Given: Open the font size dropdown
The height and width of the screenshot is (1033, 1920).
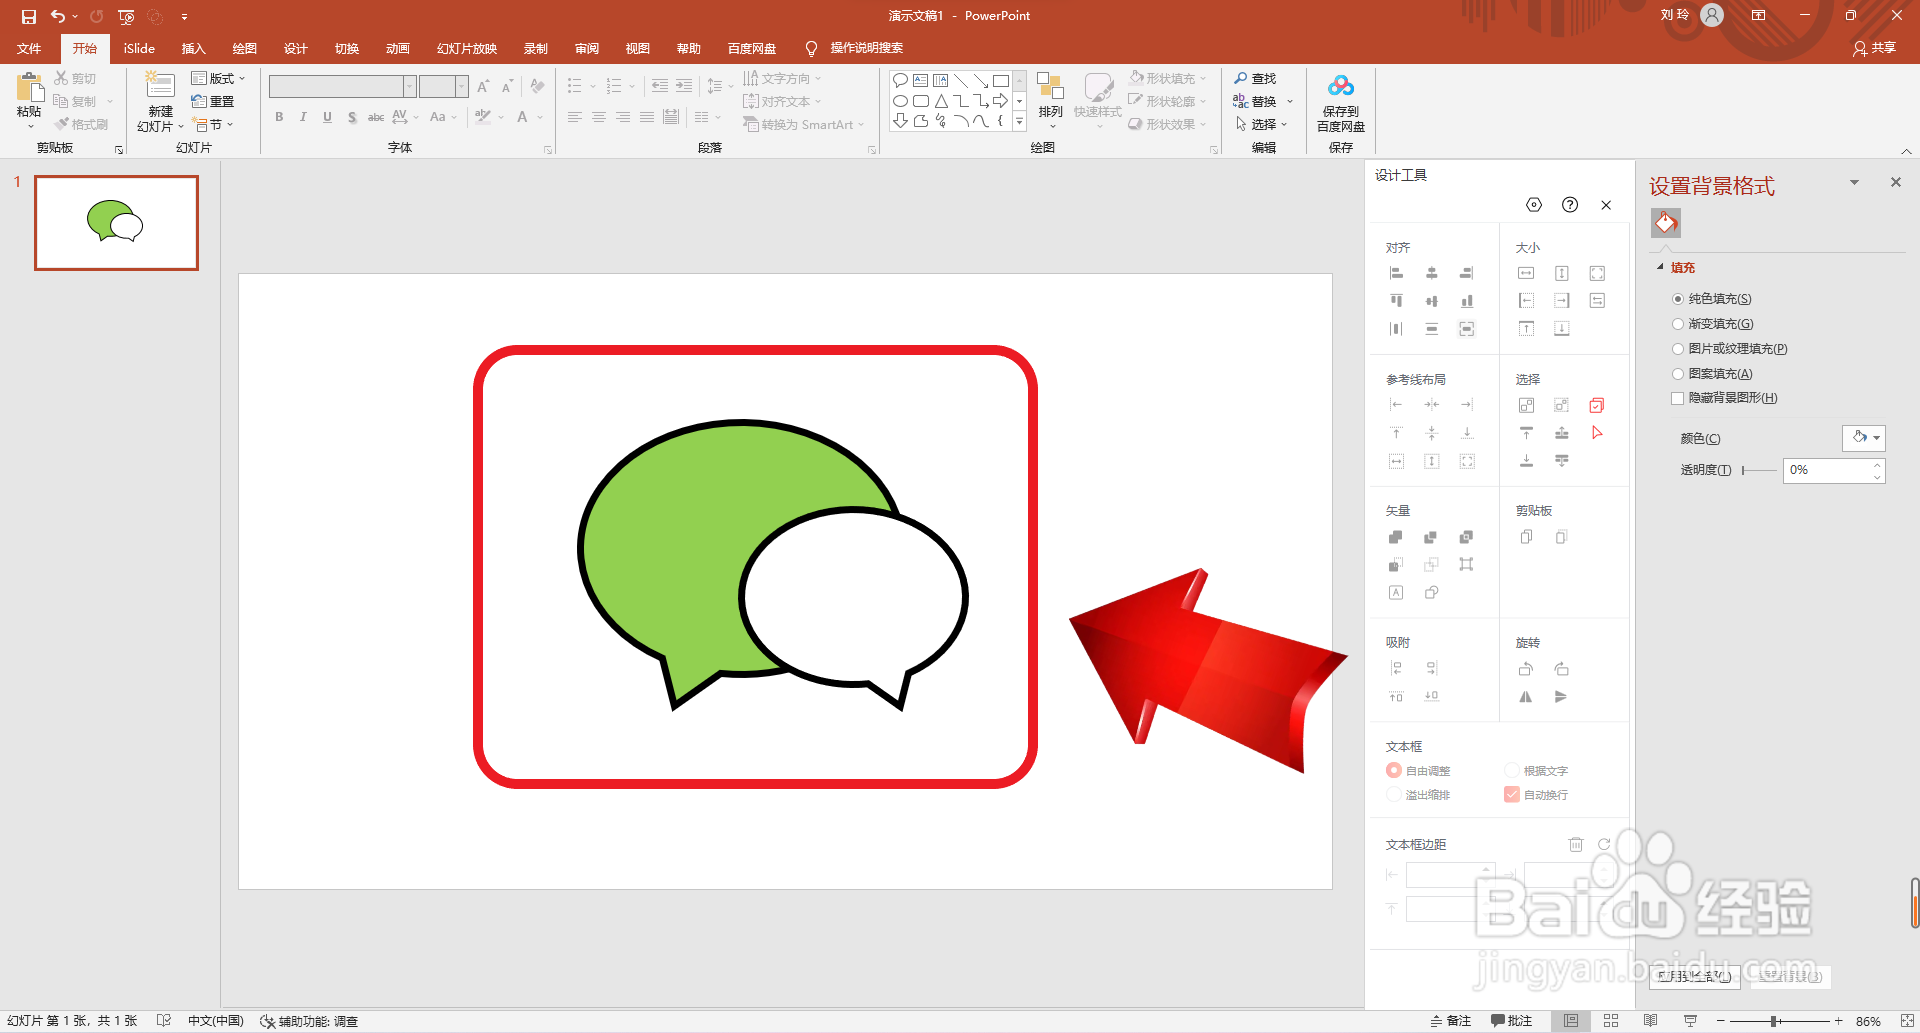Looking at the screenshot, I should click(x=461, y=87).
